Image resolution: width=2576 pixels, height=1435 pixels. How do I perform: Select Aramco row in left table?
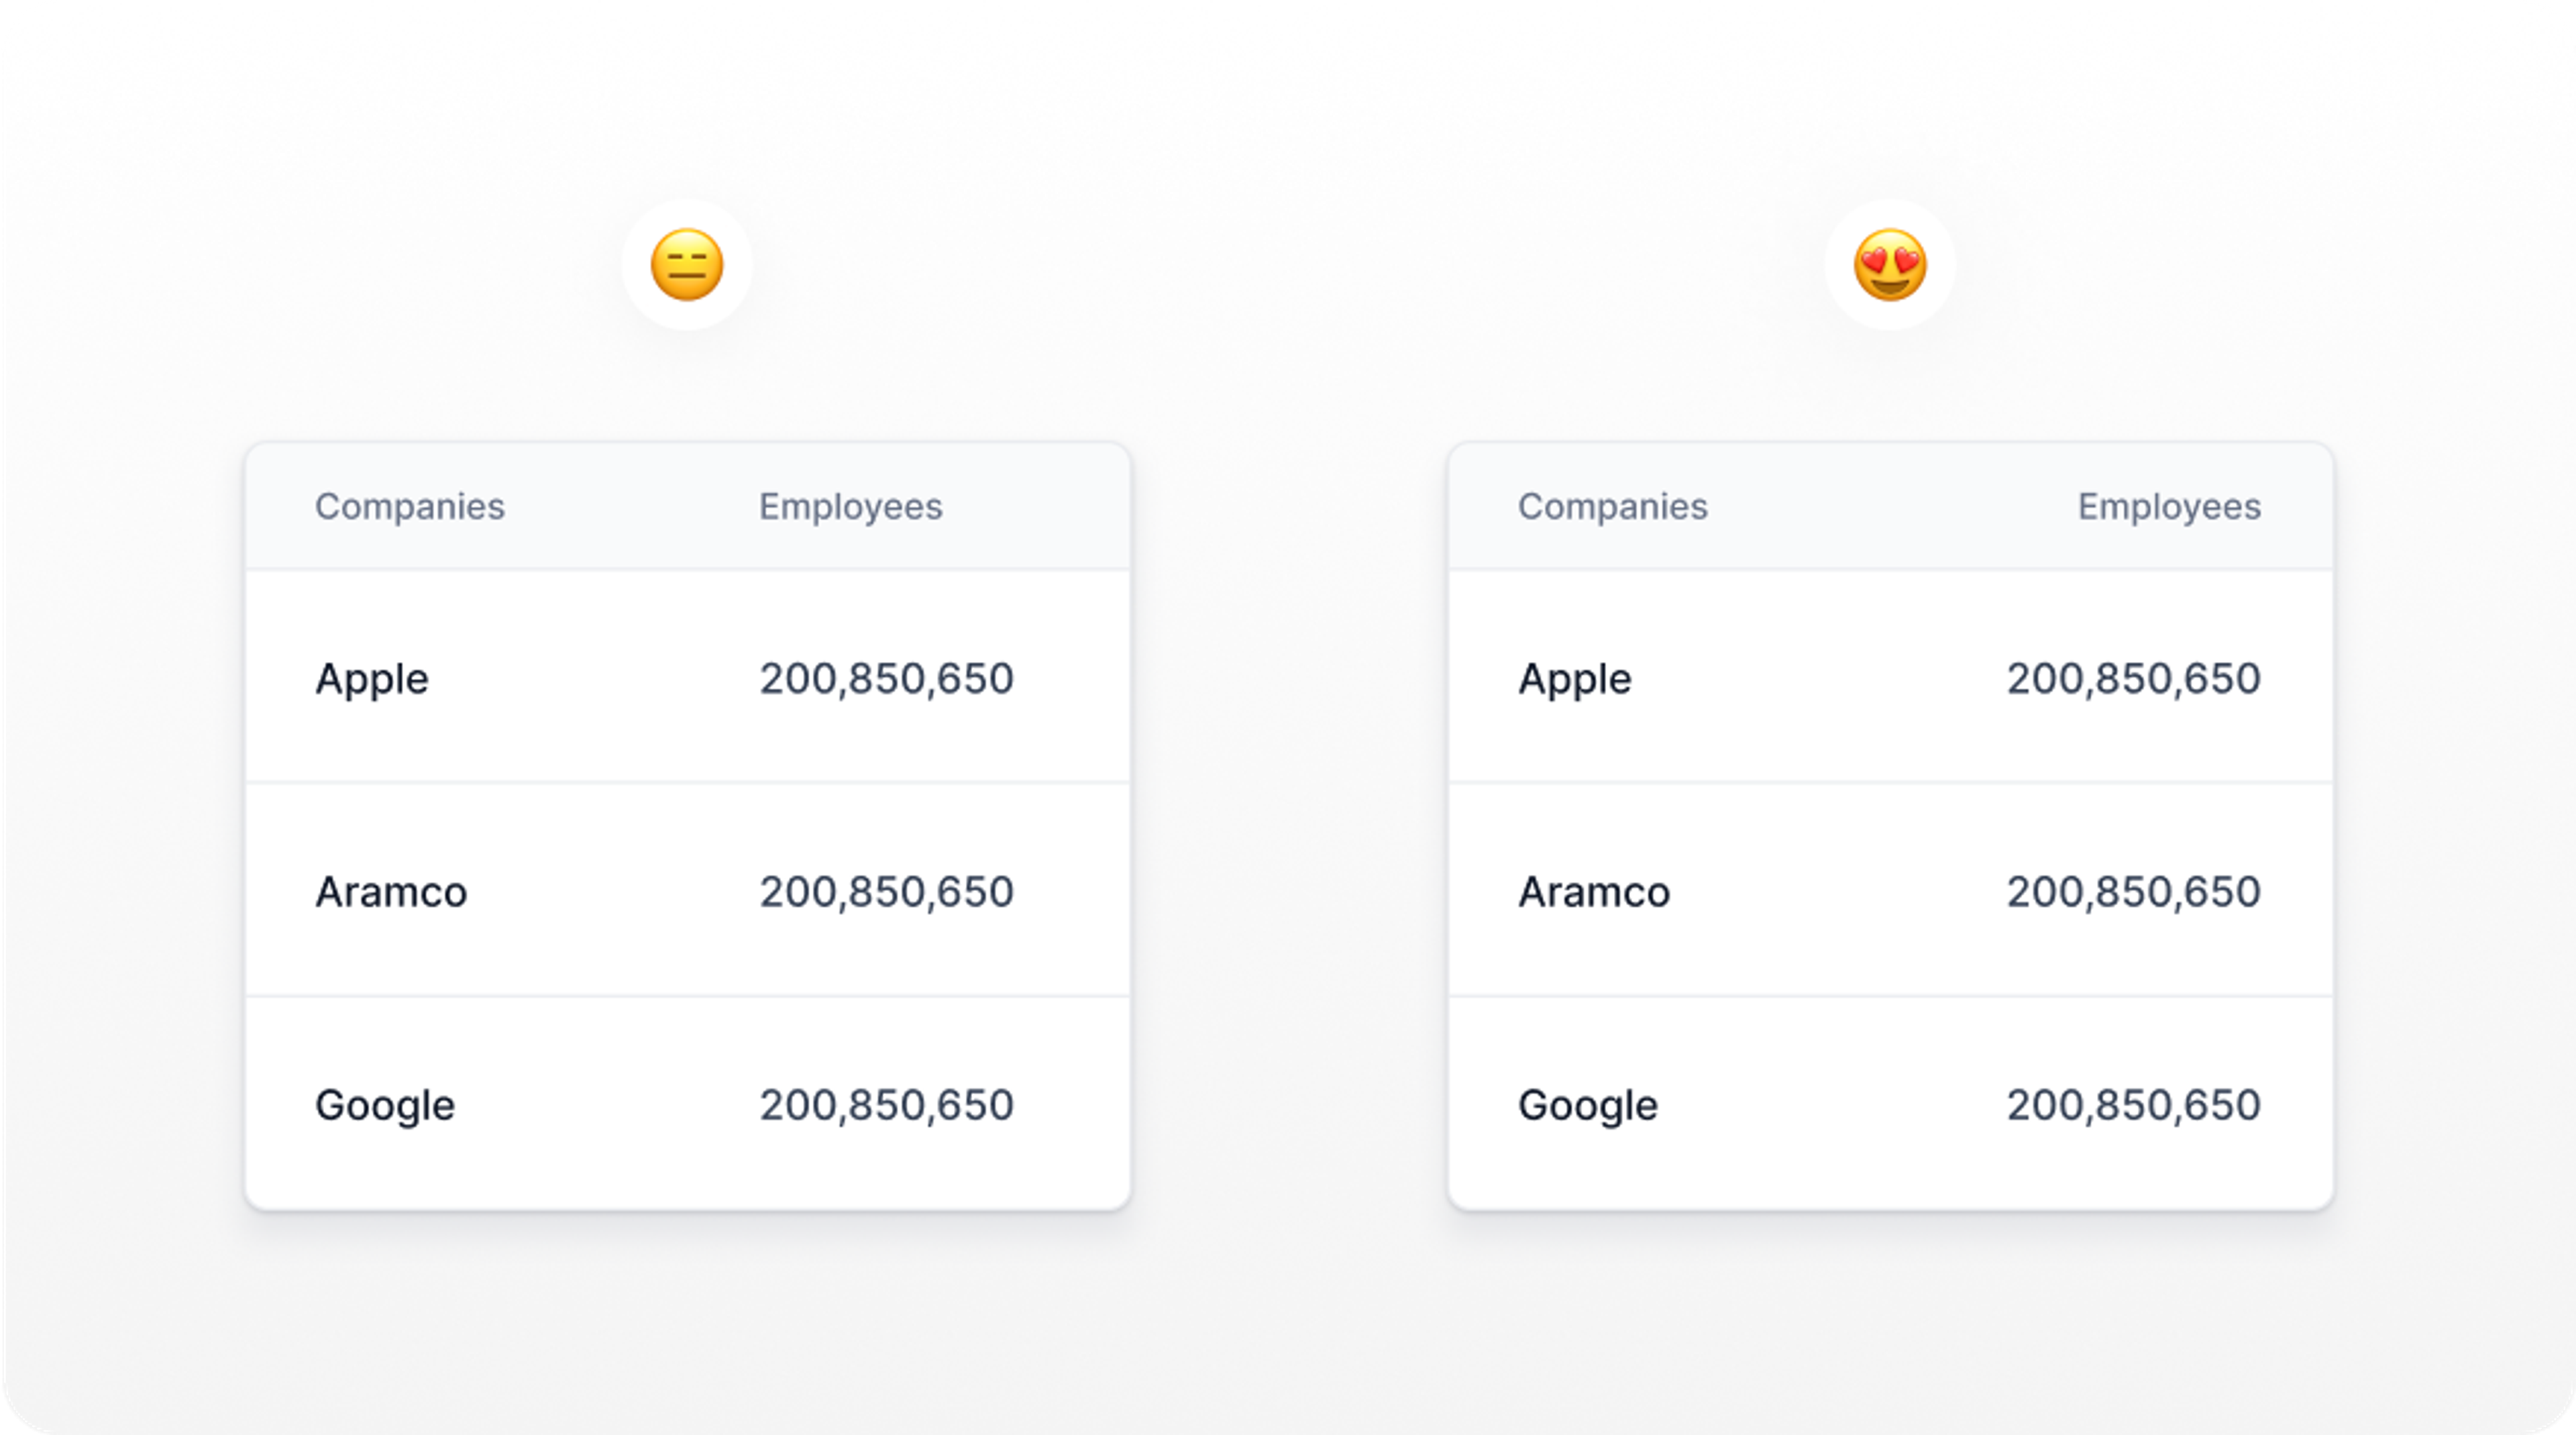688,890
